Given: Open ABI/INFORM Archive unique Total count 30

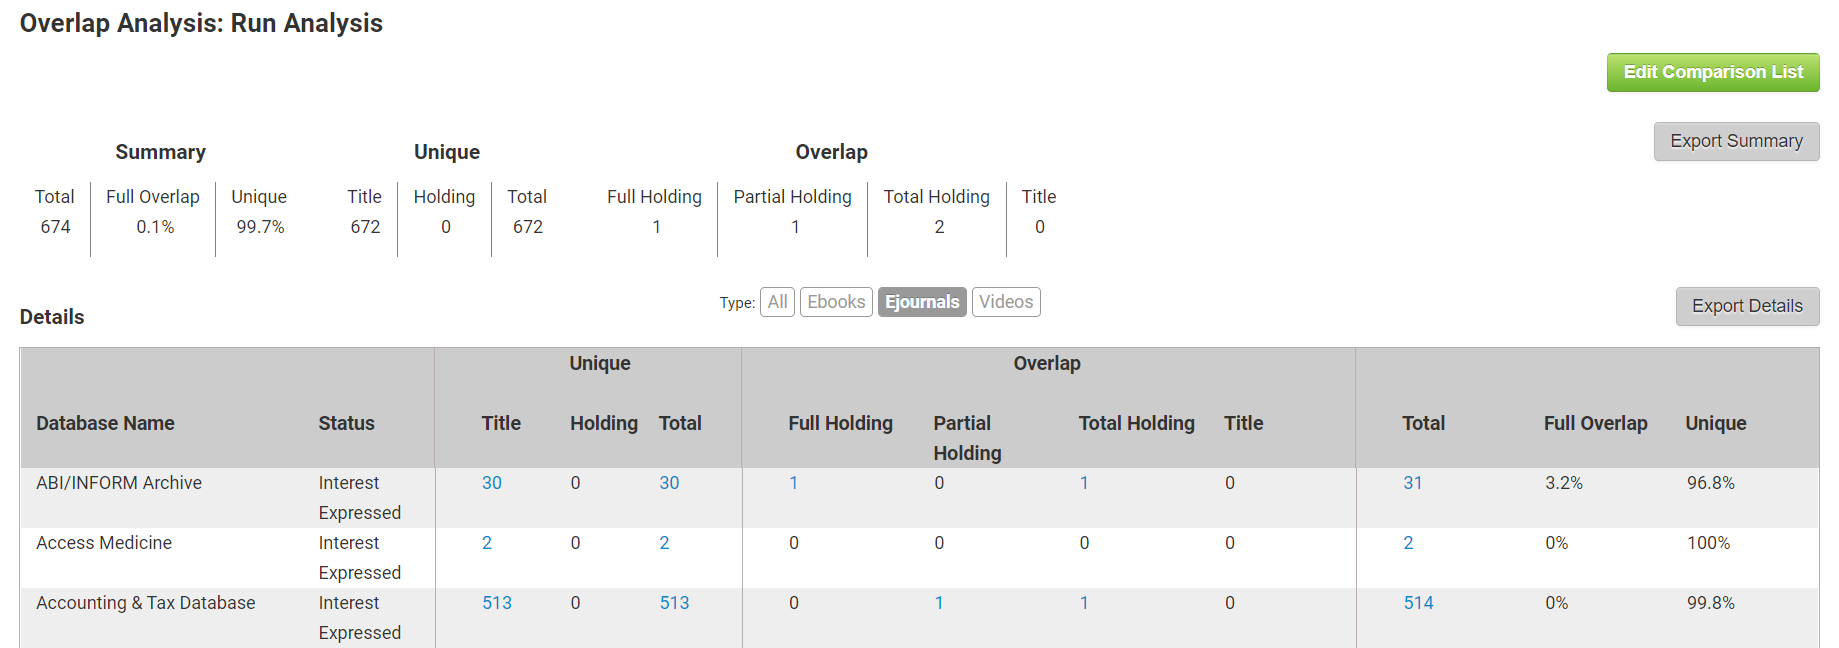Looking at the screenshot, I should [669, 483].
